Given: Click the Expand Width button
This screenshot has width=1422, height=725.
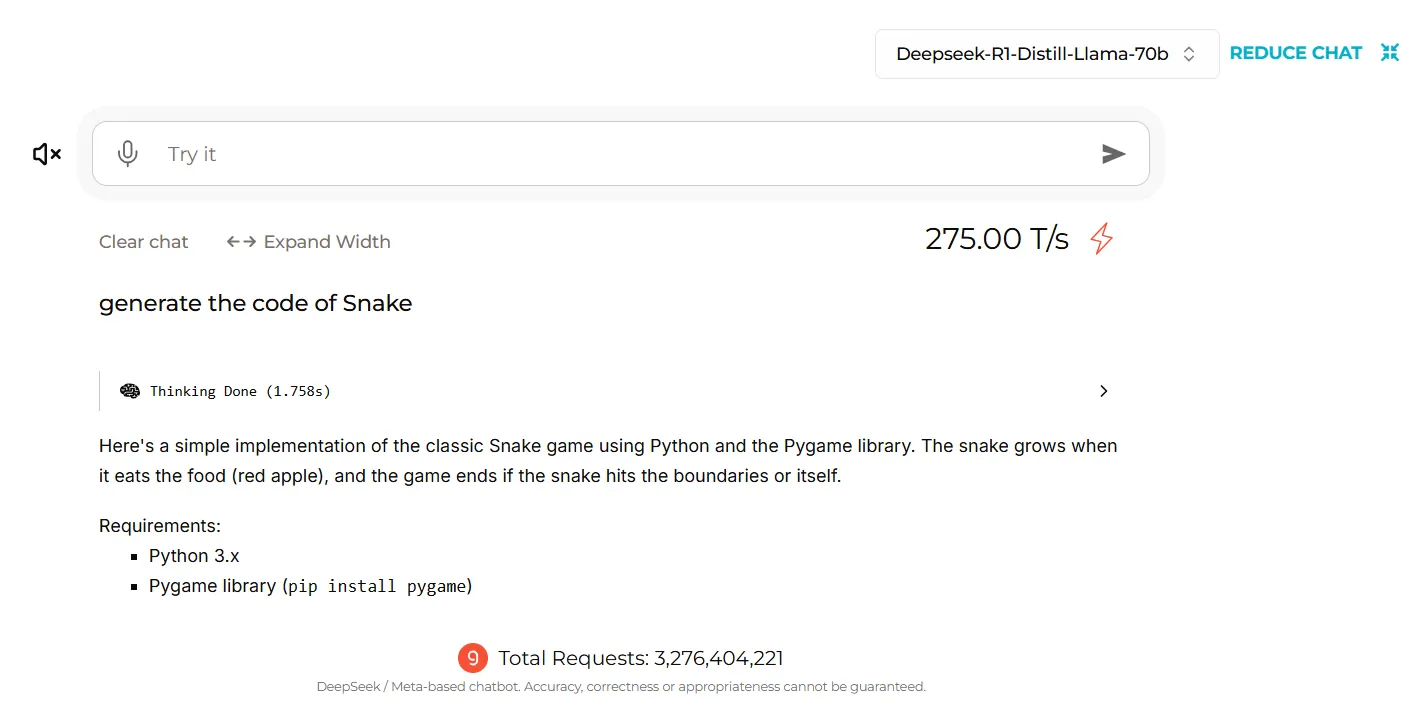Looking at the screenshot, I should coord(326,242).
